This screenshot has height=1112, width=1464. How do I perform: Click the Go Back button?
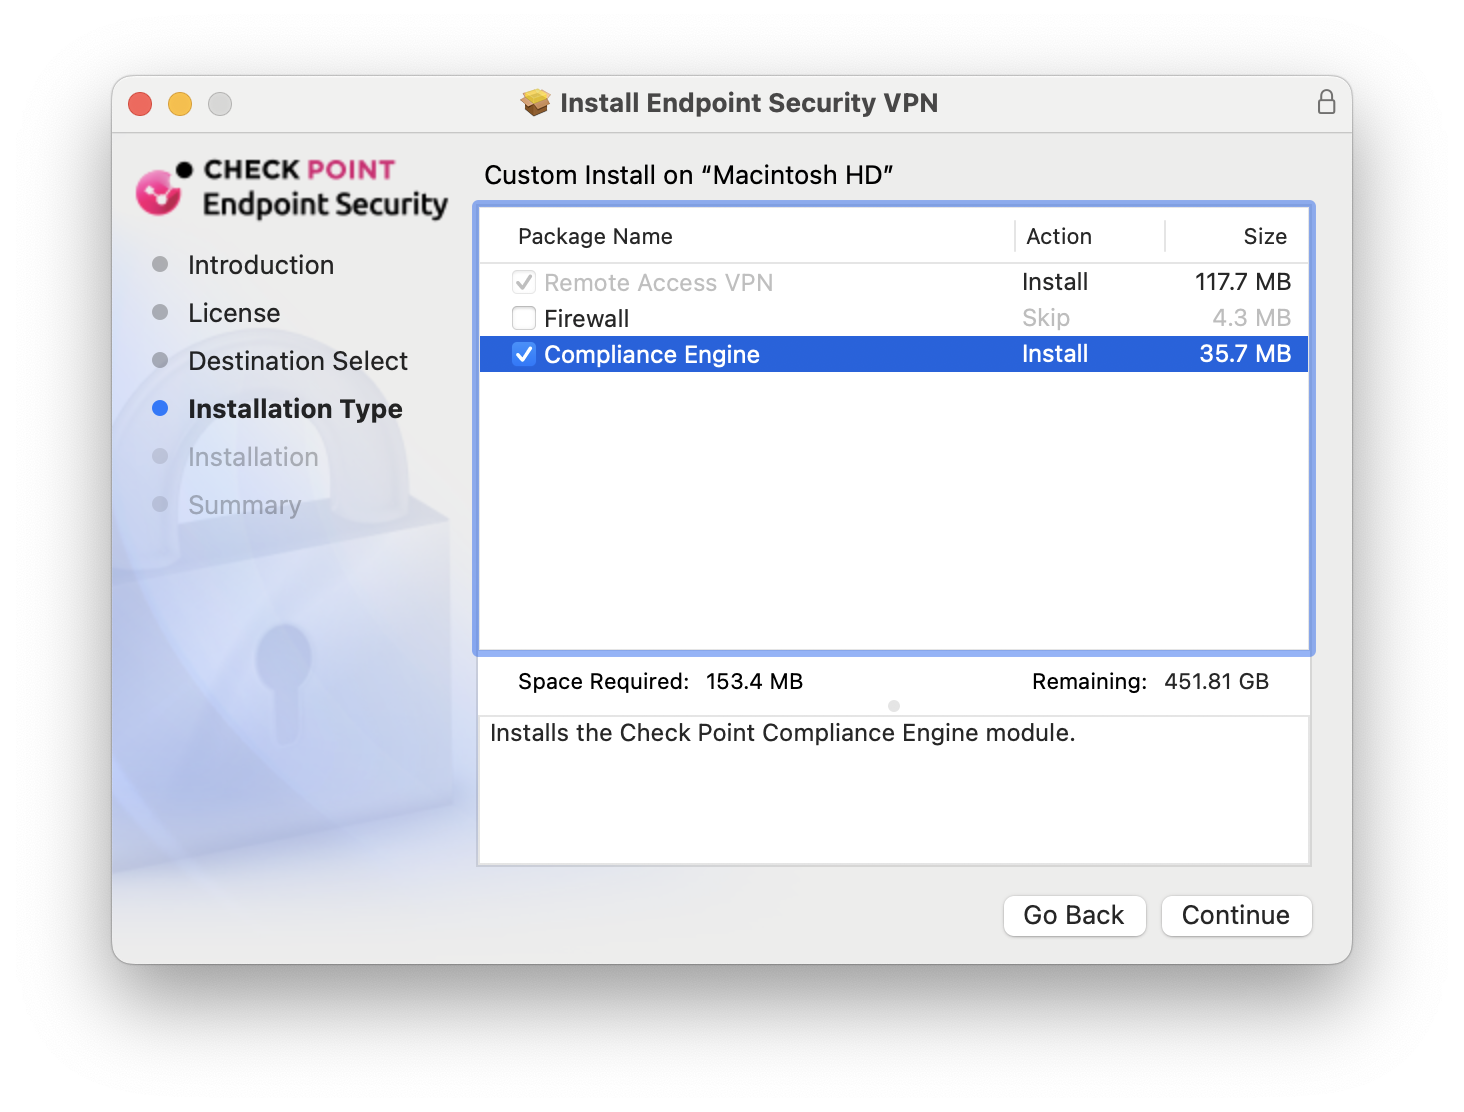[x=1073, y=915]
